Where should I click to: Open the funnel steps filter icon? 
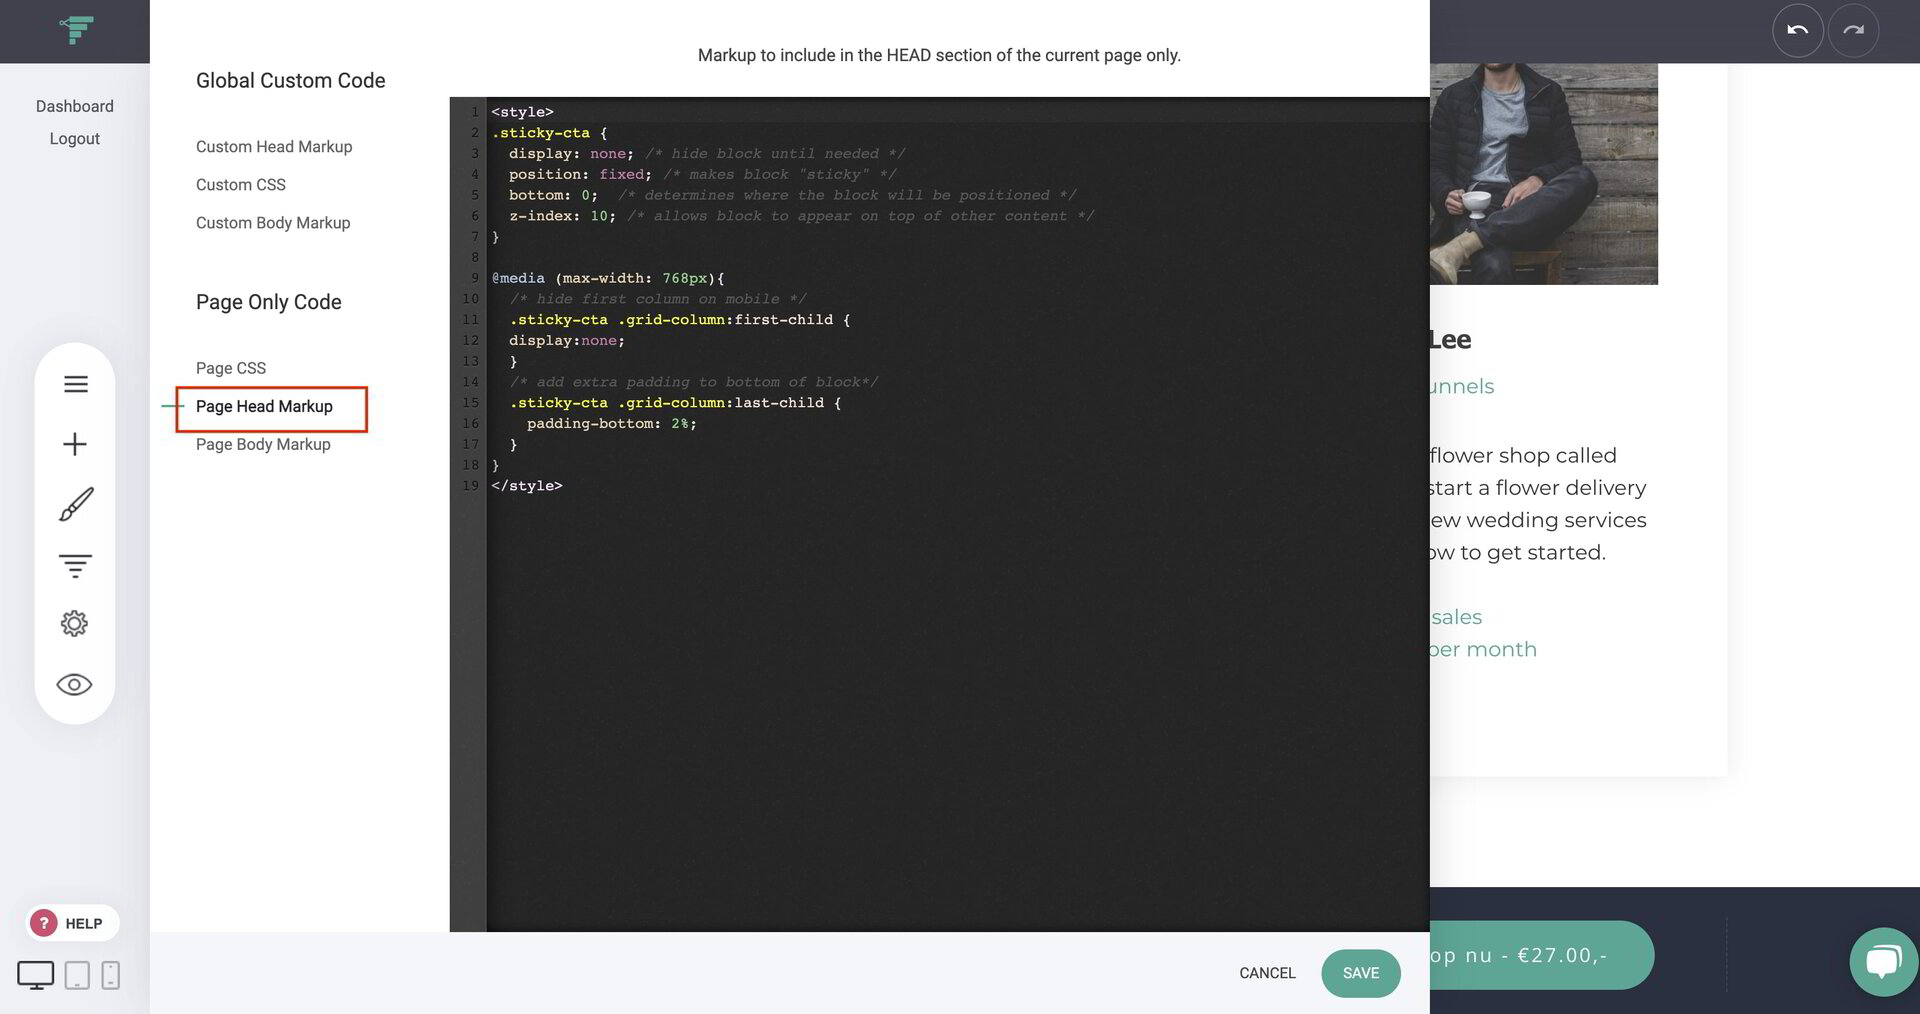[x=75, y=565]
